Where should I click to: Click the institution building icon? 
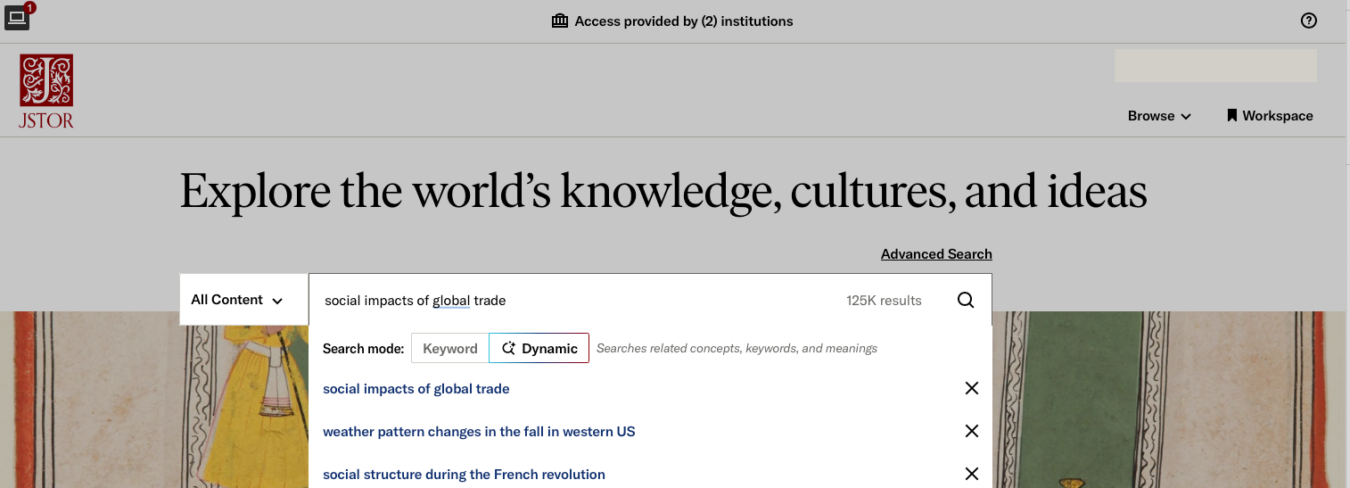(x=560, y=21)
